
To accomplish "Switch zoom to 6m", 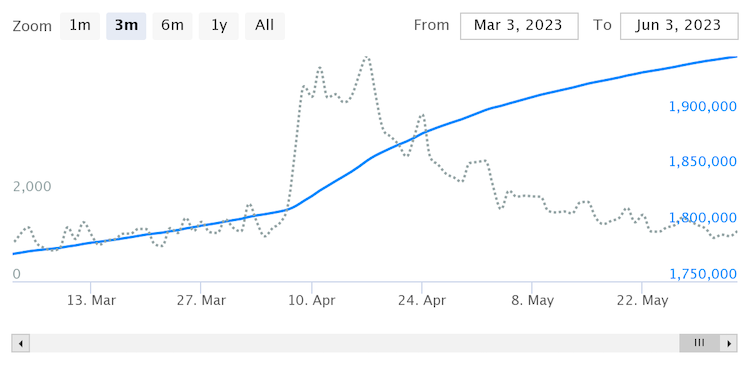I will 172,26.
